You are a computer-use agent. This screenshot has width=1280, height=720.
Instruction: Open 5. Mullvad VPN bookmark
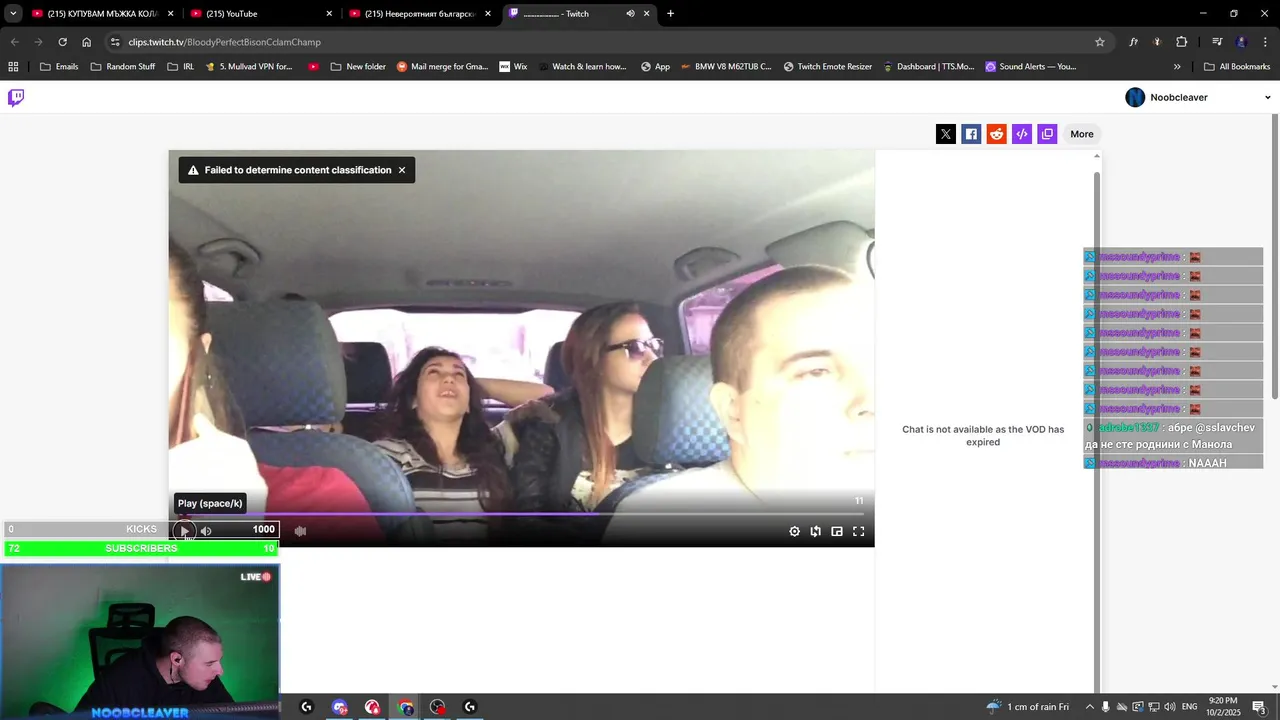tap(249, 67)
